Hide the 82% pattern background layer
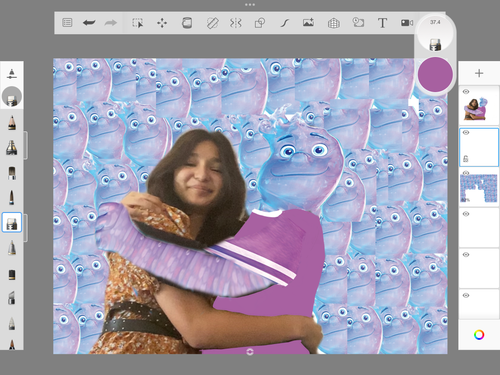Viewport: 500px width, 375px height. click(x=466, y=173)
